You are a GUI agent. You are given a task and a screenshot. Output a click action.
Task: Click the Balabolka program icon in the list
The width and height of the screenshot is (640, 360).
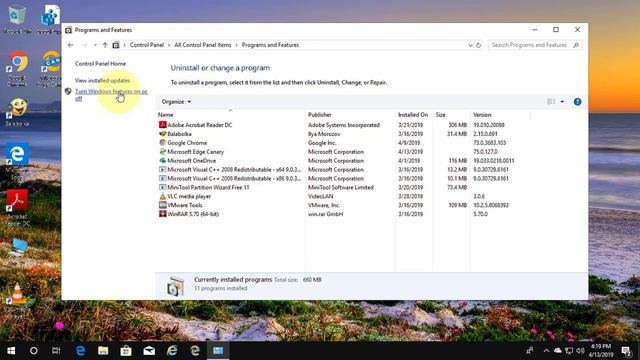pyautogui.click(x=162, y=134)
